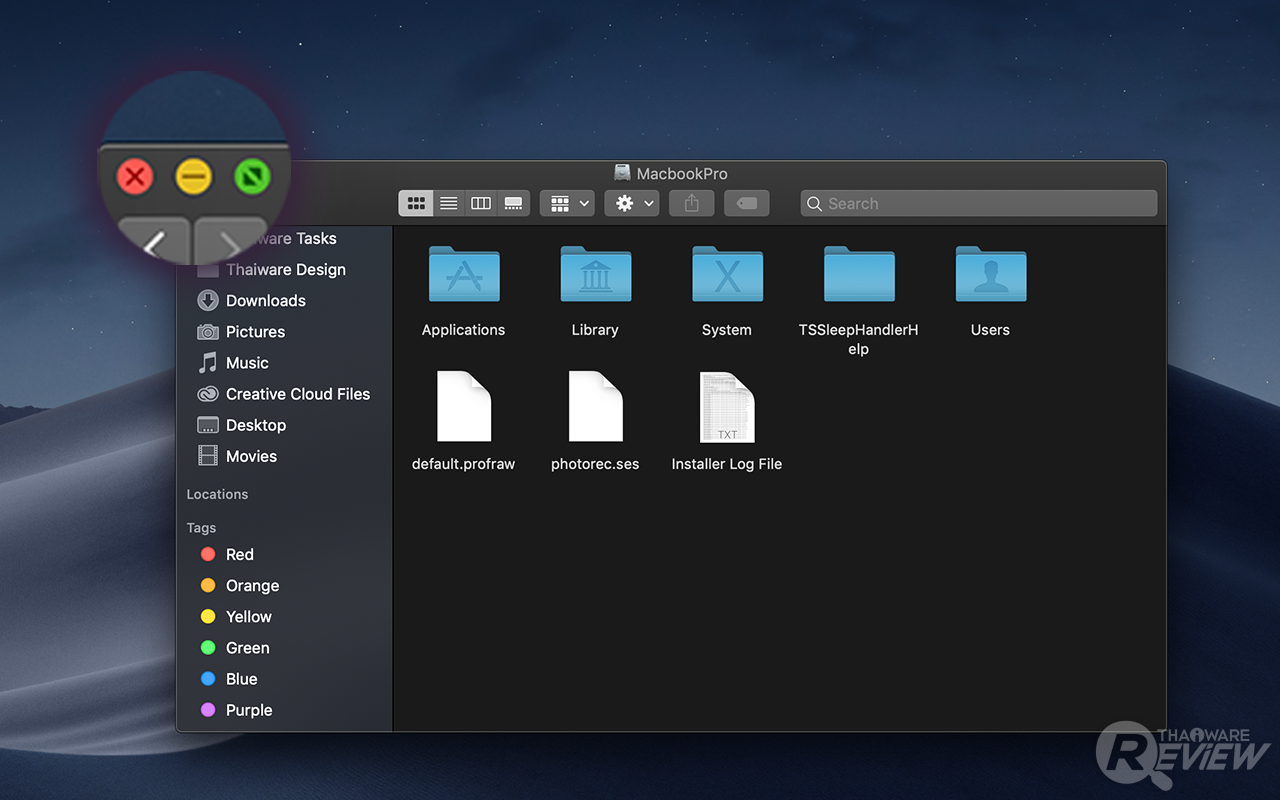This screenshot has height=800, width=1280.
Task: Select Pictures in the sidebar
Action: point(255,332)
